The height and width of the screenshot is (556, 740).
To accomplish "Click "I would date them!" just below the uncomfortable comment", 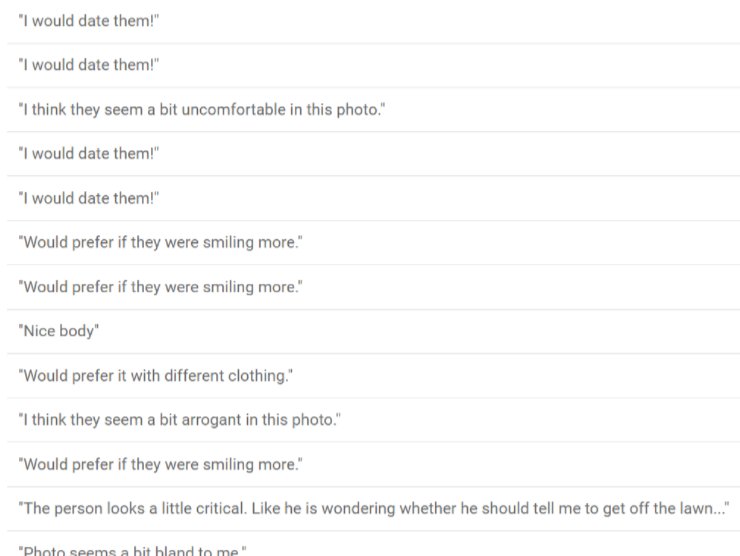I will [x=89, y=153].
